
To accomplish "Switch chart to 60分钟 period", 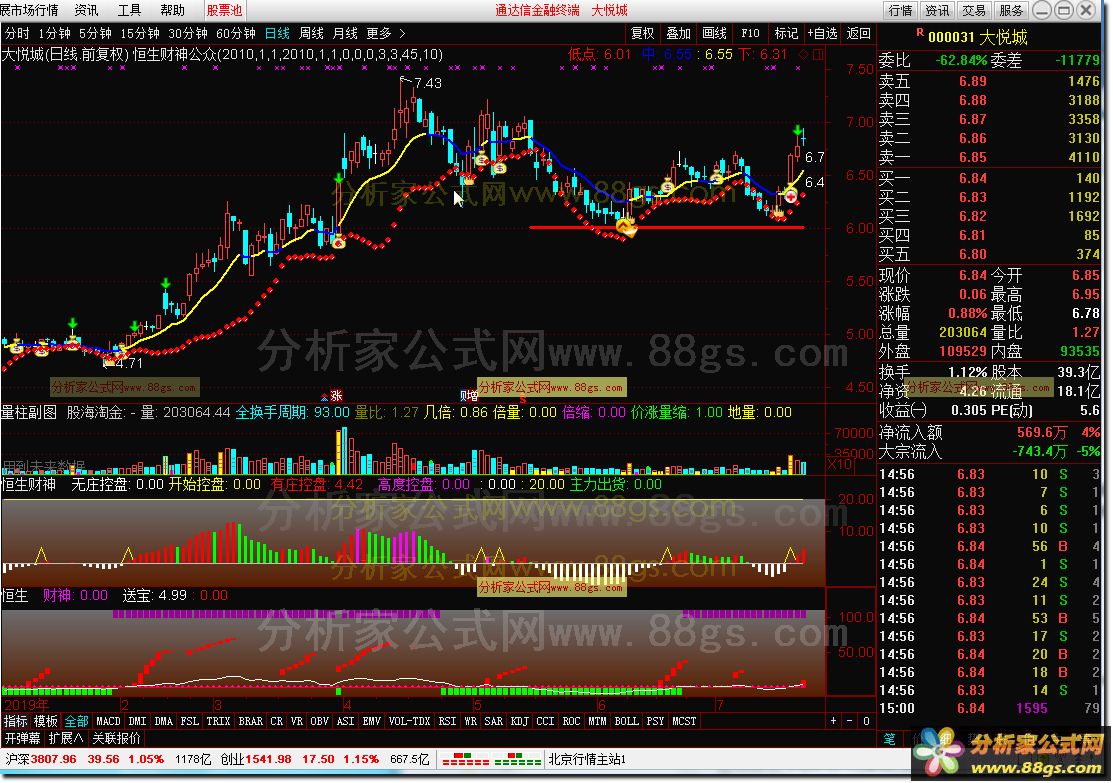I will pos(236,33).
